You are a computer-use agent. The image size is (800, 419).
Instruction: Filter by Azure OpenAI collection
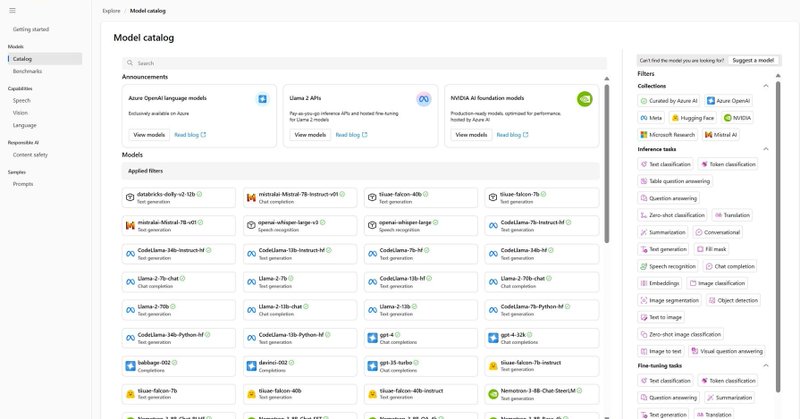(728, 101)
